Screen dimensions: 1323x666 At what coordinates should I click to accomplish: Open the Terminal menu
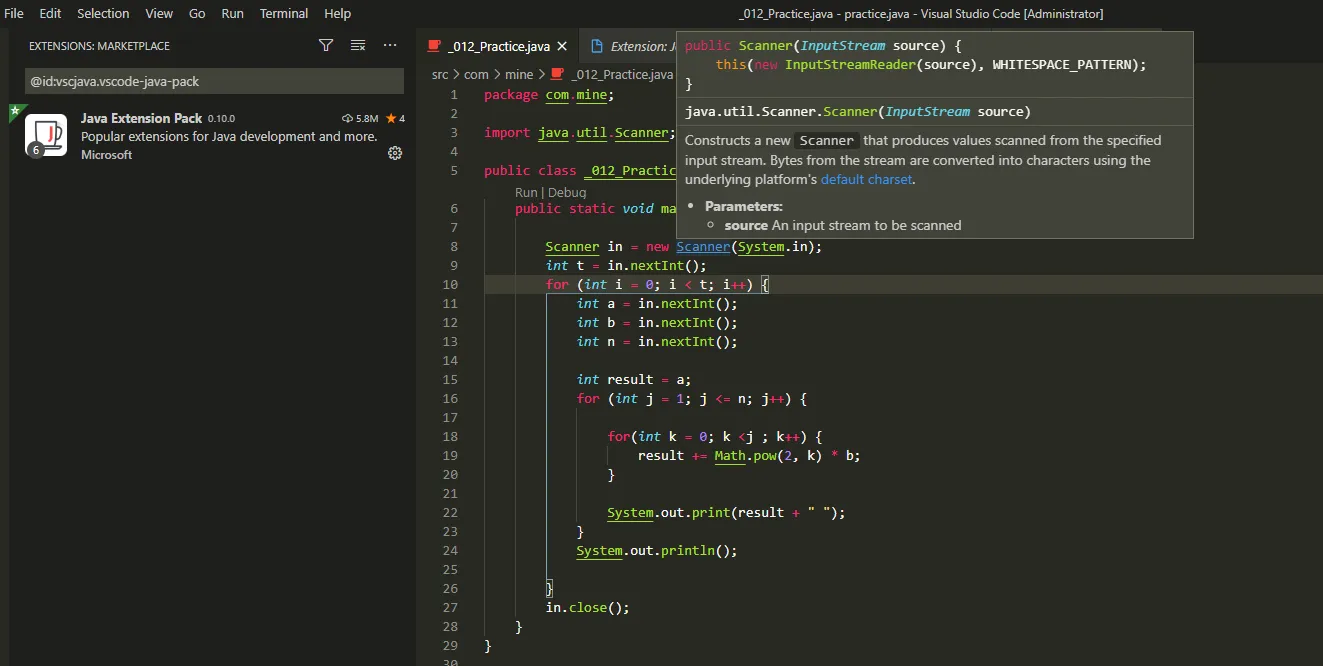(x=284, y=13)
